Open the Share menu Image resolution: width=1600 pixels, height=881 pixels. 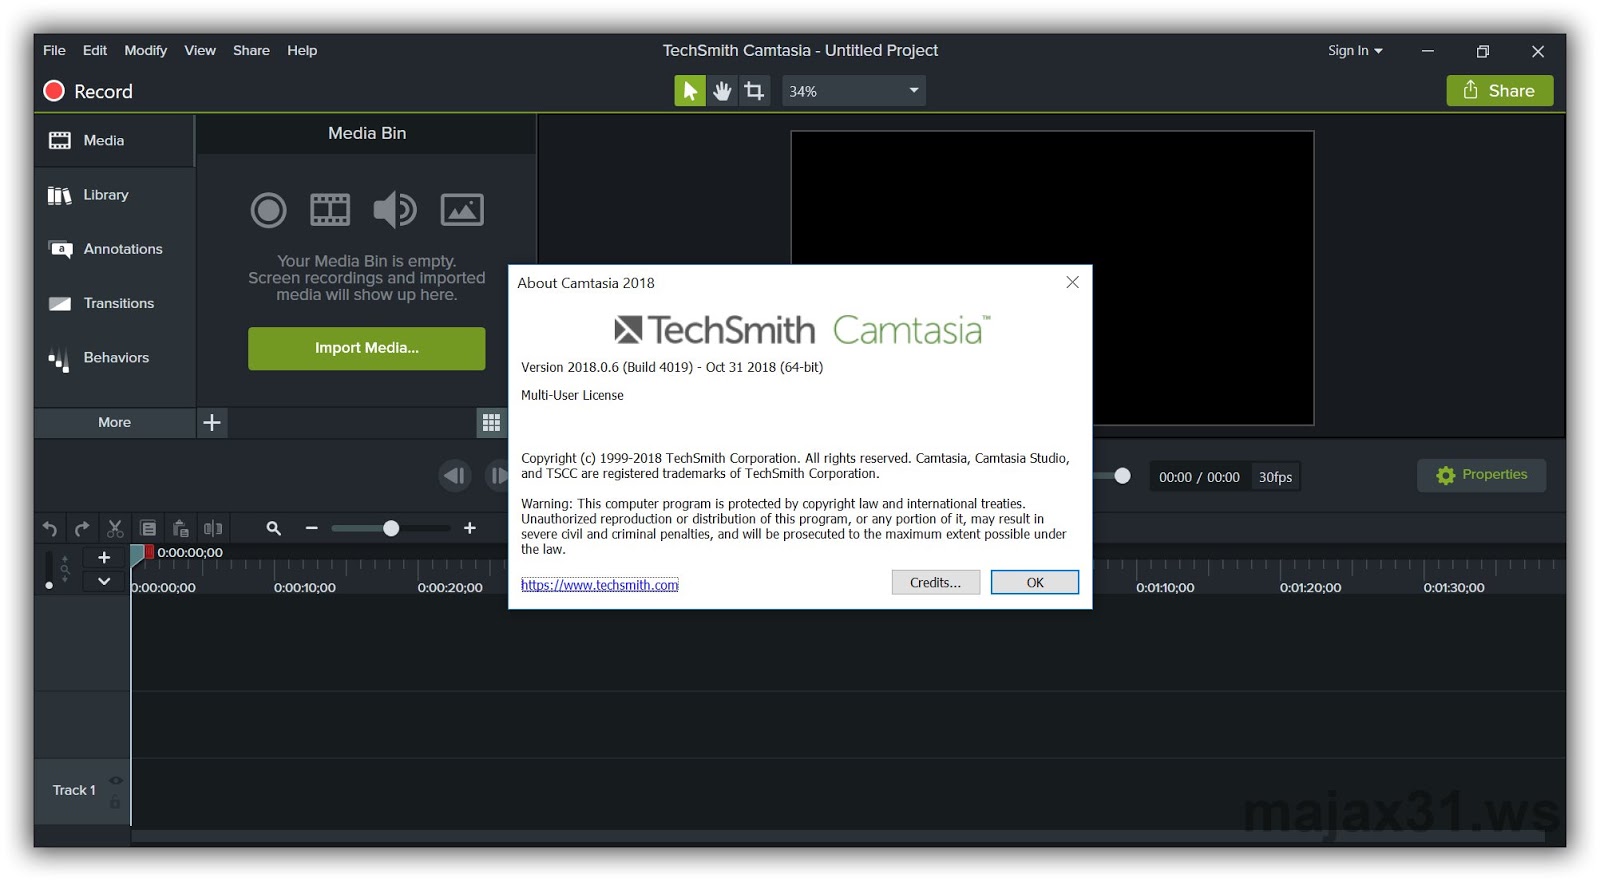click(251, 50)
